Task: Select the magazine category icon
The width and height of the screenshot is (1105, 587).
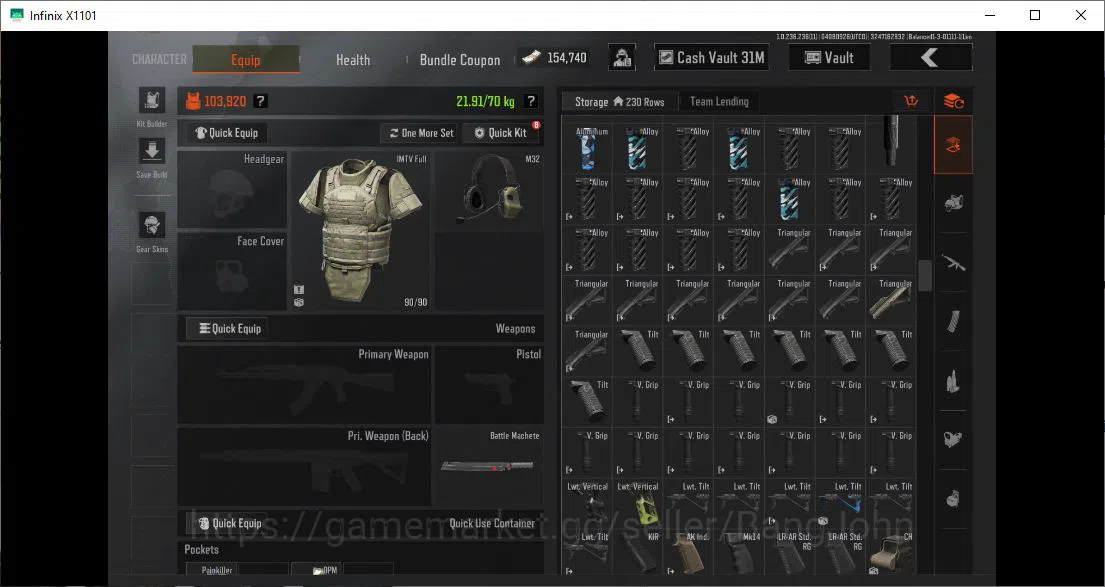Action: click(953, 322)
